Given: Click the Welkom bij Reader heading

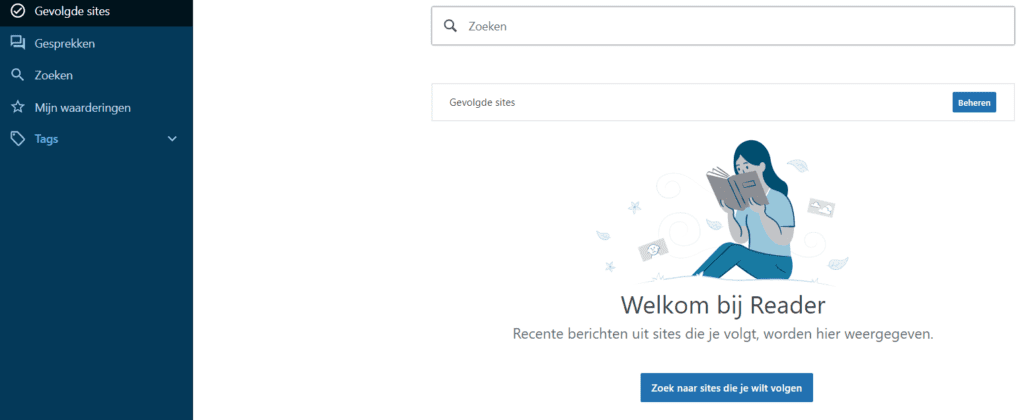Looking at the screenshot, I should [723, 305].
